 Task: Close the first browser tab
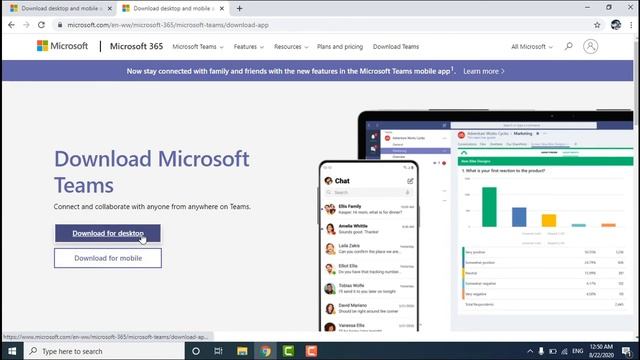click(109, 8)
